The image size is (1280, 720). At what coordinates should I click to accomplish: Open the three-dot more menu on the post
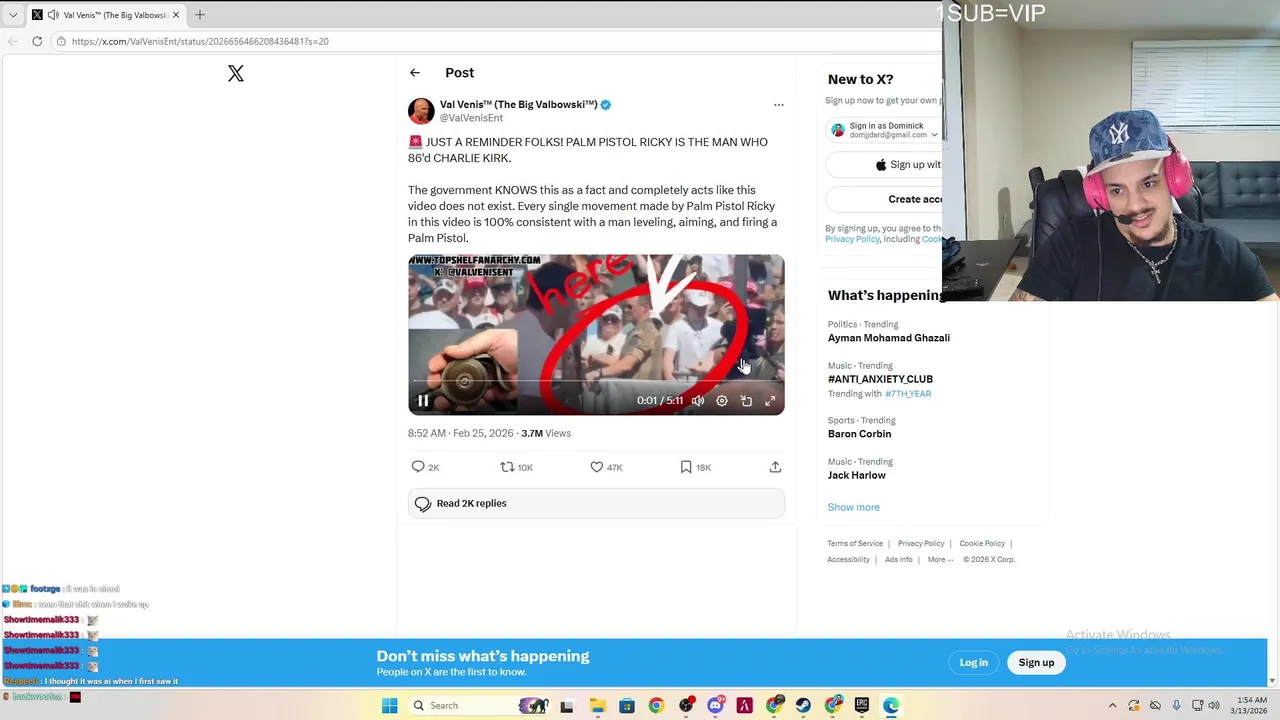click(778, 105)
